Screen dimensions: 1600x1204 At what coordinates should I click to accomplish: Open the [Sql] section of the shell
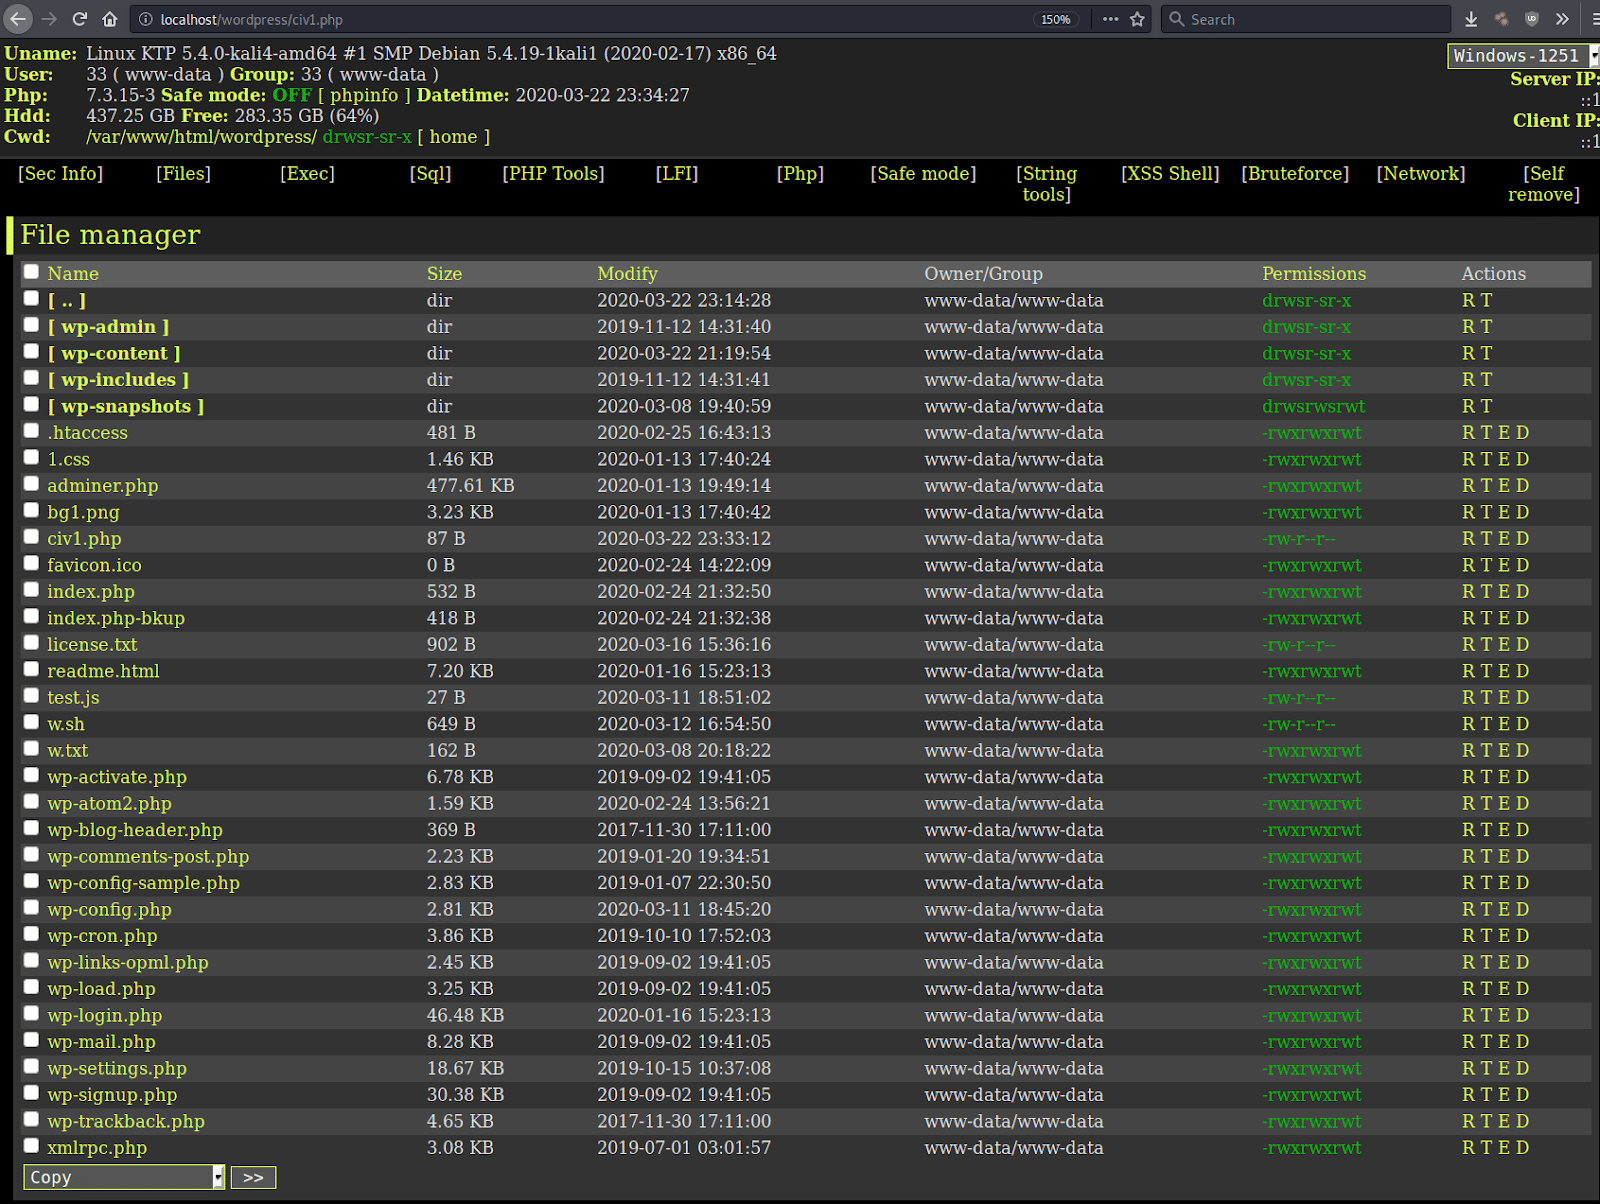[430, 173]
